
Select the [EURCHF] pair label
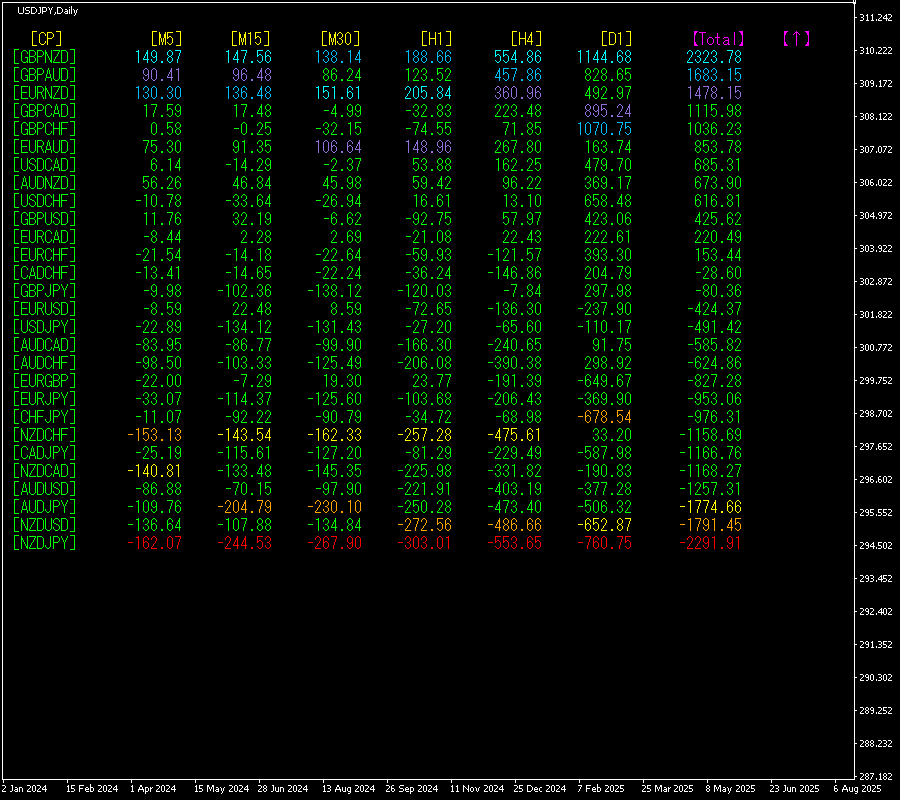click(45, 255)
